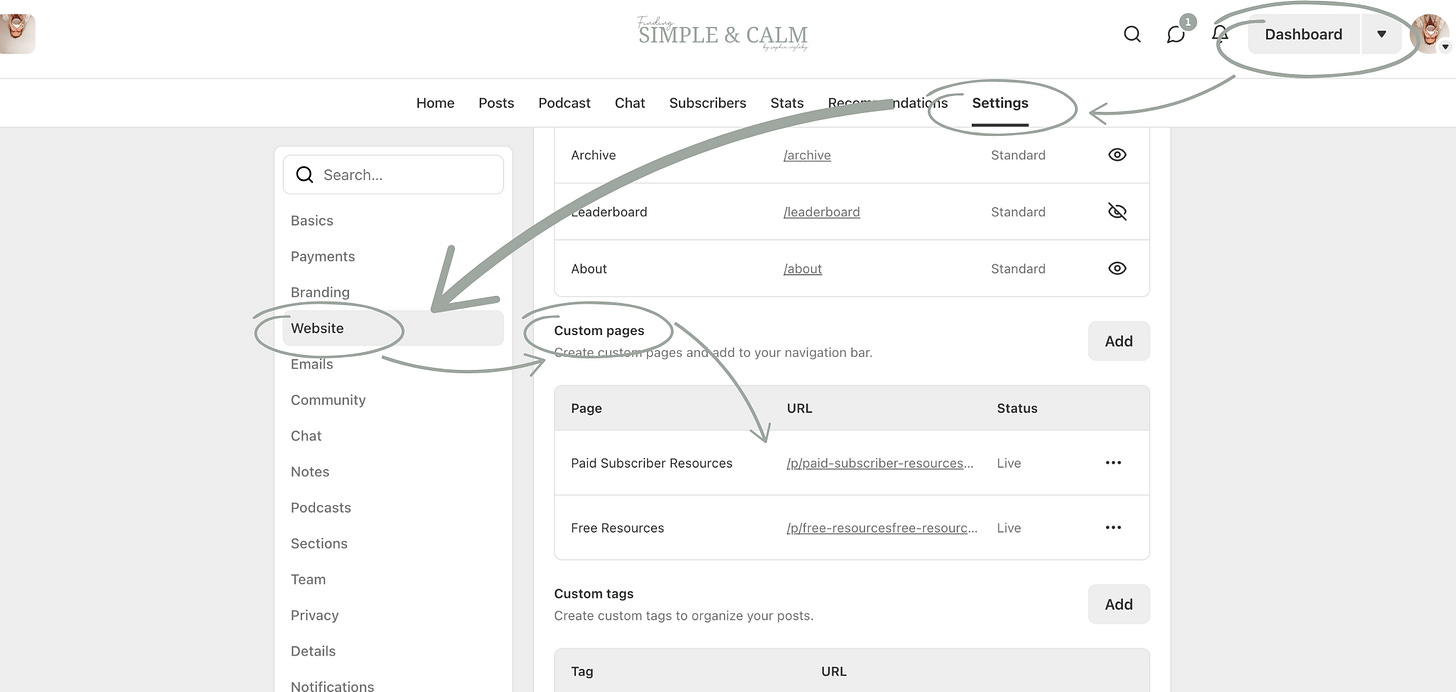Show the hidden Leaderboard page

[1117, 211]
